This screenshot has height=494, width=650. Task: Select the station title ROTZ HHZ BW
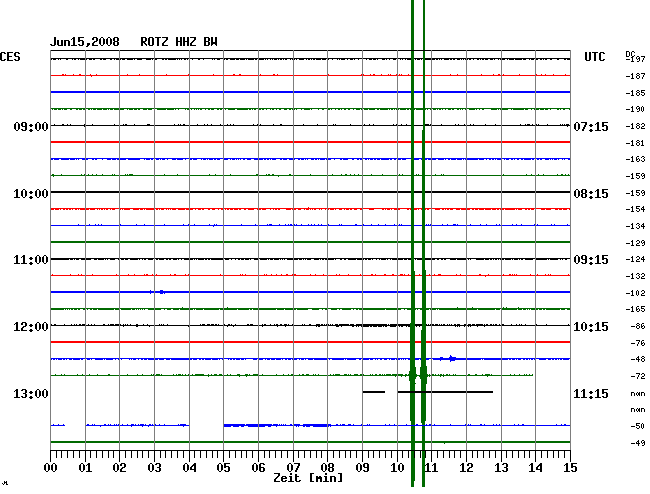pyautogui.click(x=179, y=42)
